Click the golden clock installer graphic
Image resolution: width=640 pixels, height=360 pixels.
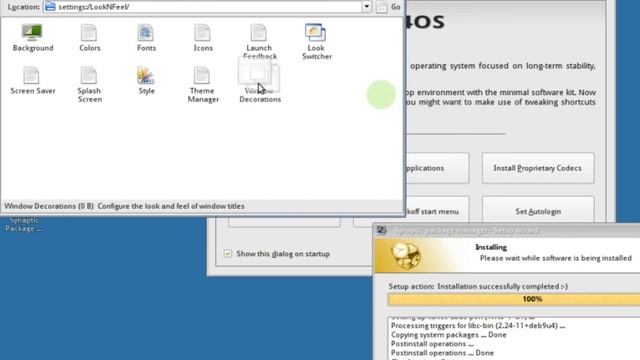(x=406, y=256)
